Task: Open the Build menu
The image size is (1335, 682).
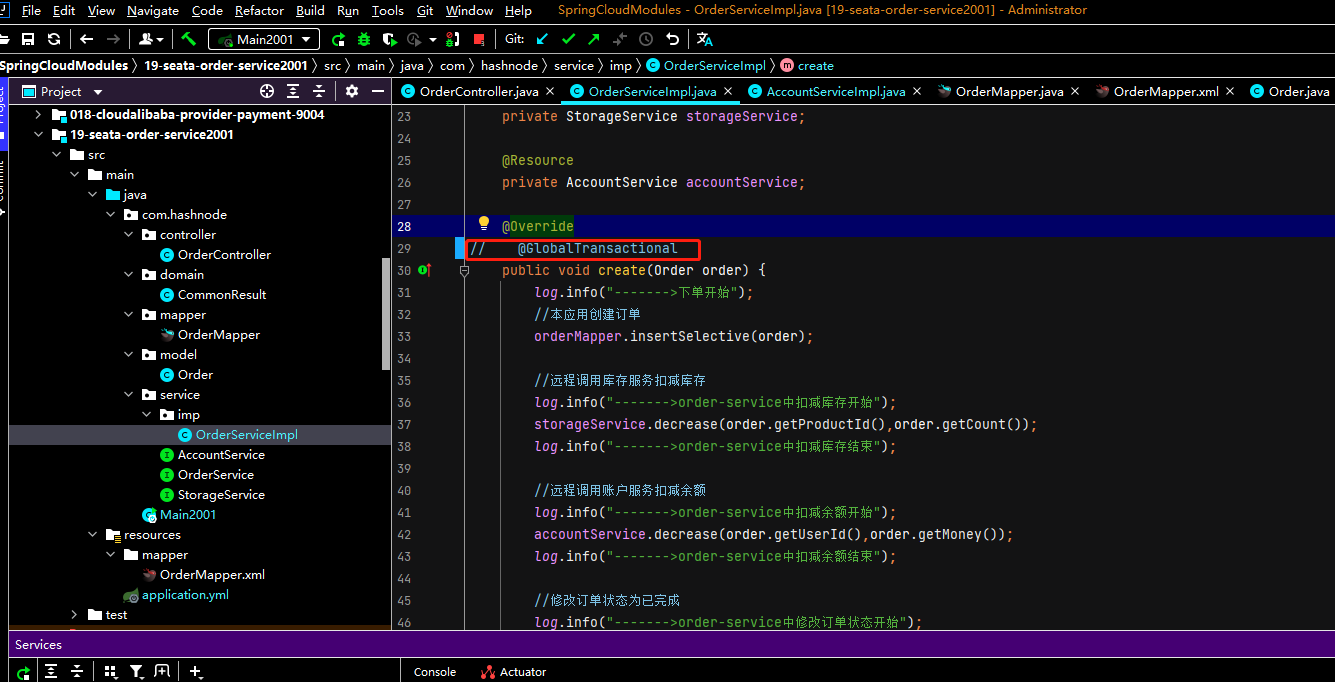Action: pos(310,10)
